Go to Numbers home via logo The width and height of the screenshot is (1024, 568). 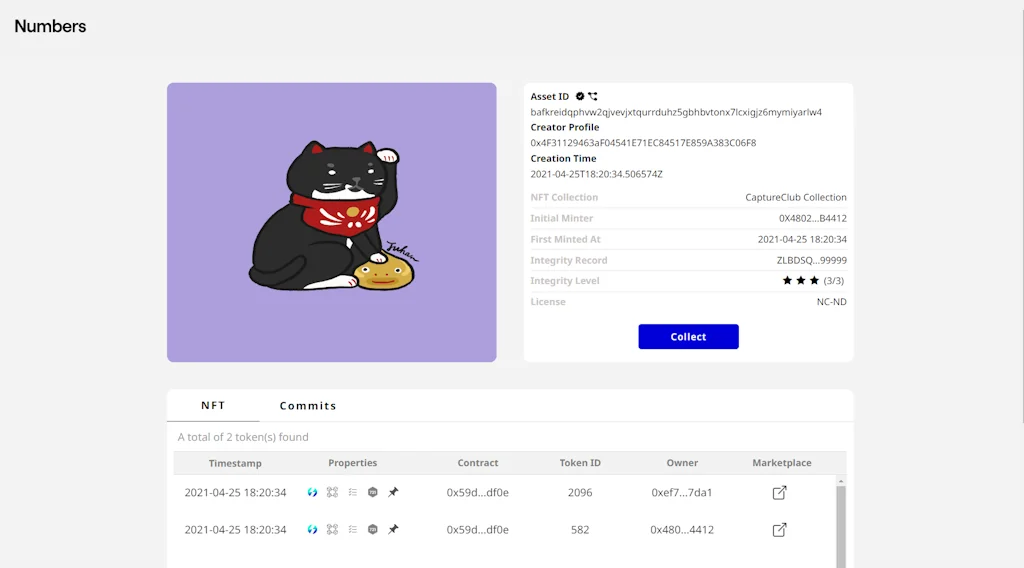click(50, 26)
